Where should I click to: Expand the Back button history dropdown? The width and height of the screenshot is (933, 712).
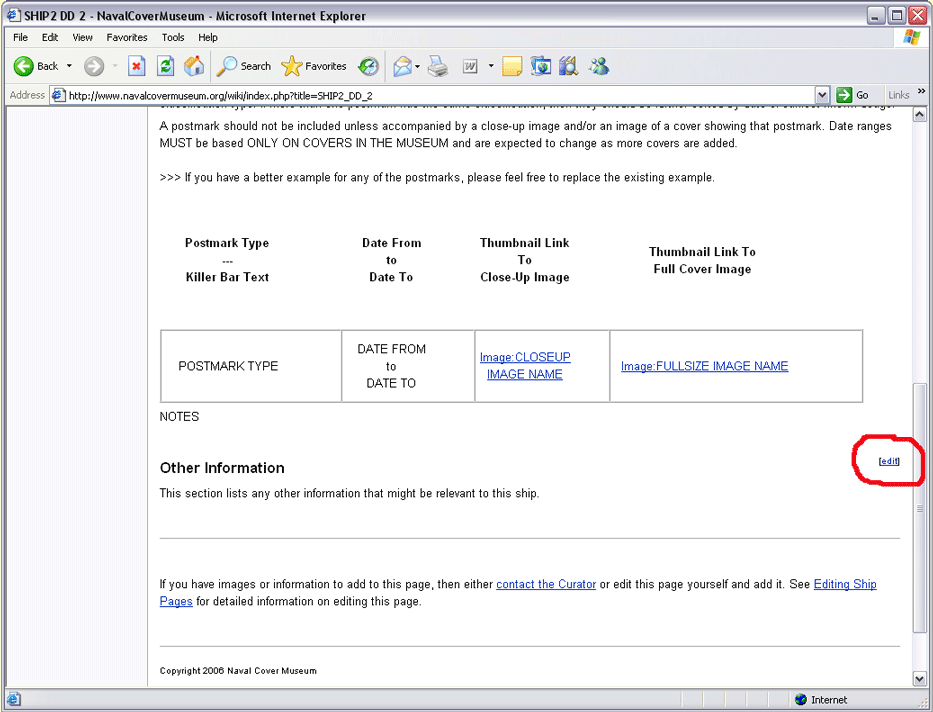[x=69, y=66]
